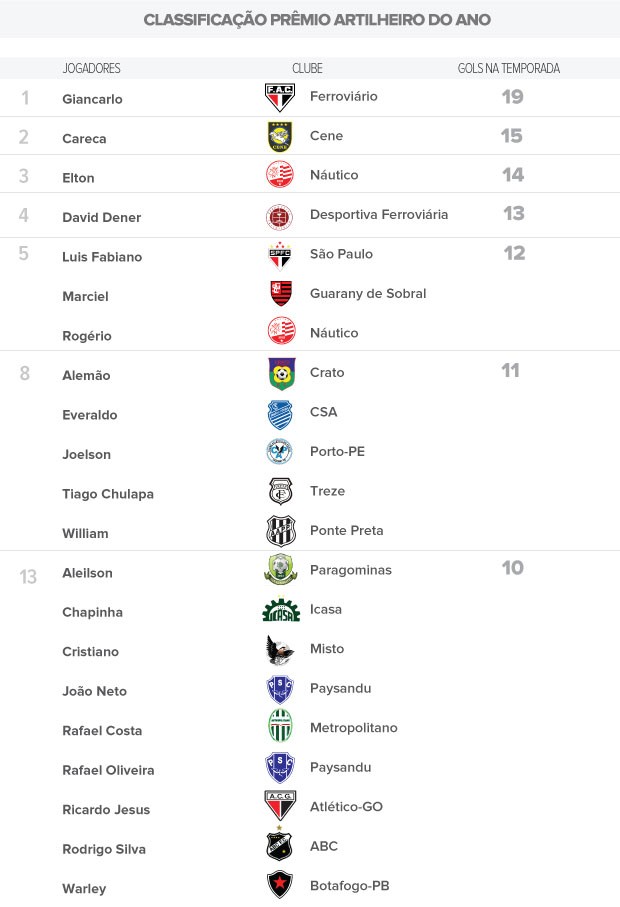Screen dimensions: 620x907
Task: Click the Jogadores column header
Action: click(x=91, y=68)
